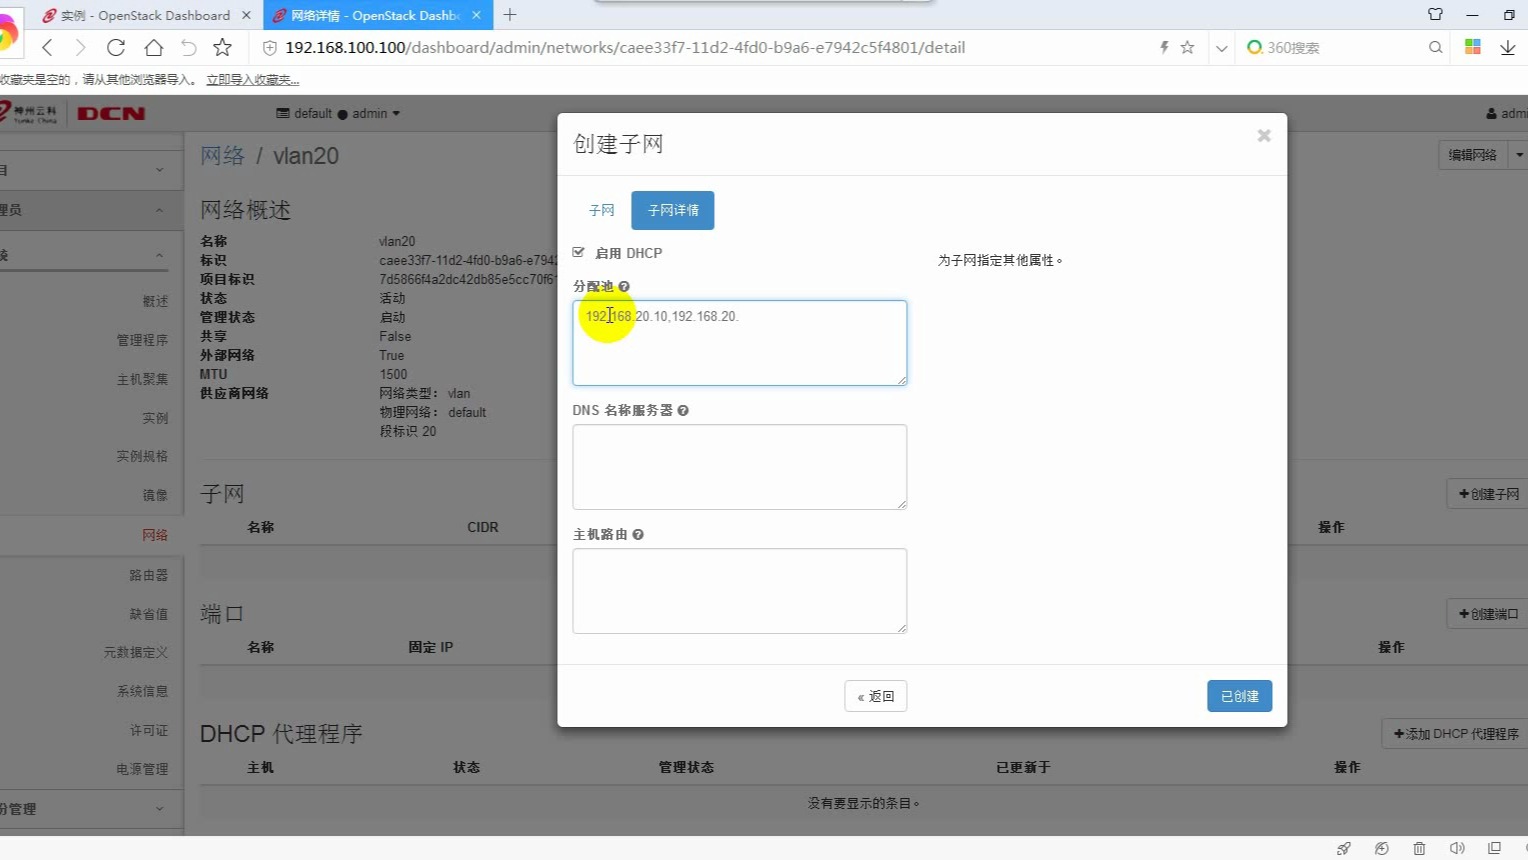Collapse the 系统 sidebar subsection chevron
The image size is (1528, 860).
[x=160, y=255]
